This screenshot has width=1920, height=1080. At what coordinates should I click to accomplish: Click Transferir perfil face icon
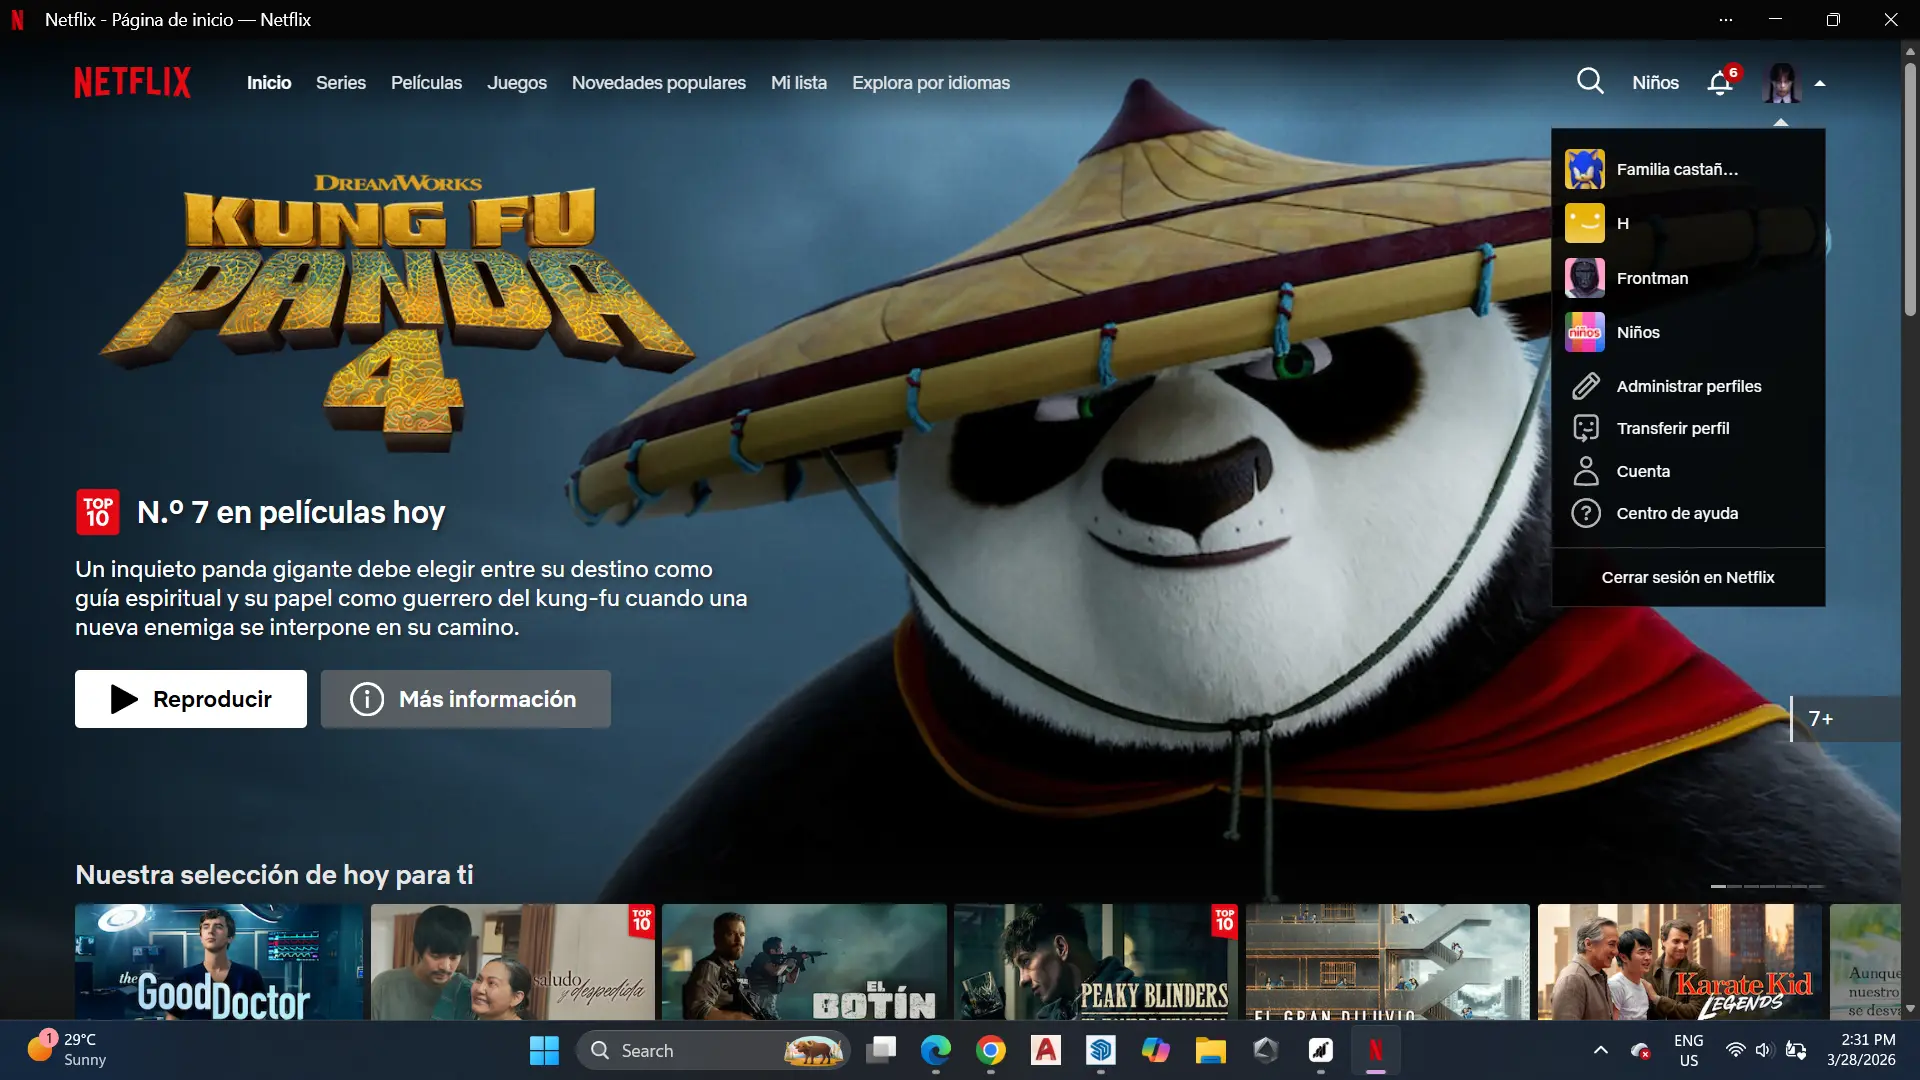1586,428
